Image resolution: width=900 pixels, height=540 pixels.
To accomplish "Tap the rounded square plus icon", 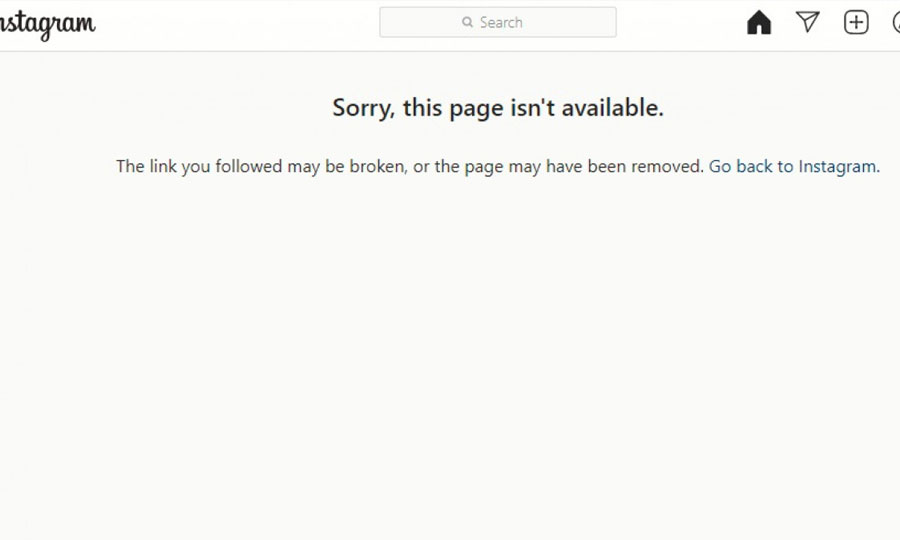I will (x=856, y=22).
